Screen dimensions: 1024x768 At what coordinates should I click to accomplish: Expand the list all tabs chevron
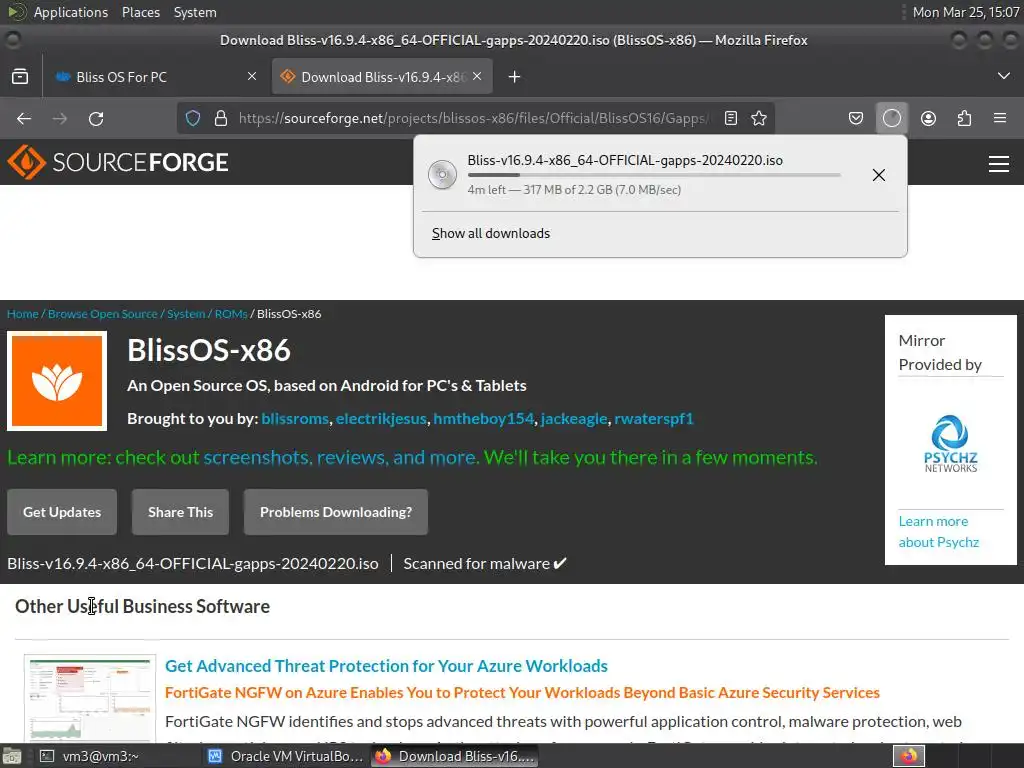[1004, 76]
